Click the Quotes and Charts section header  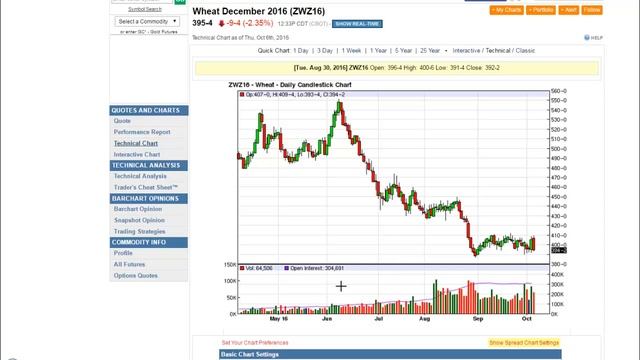149,110
